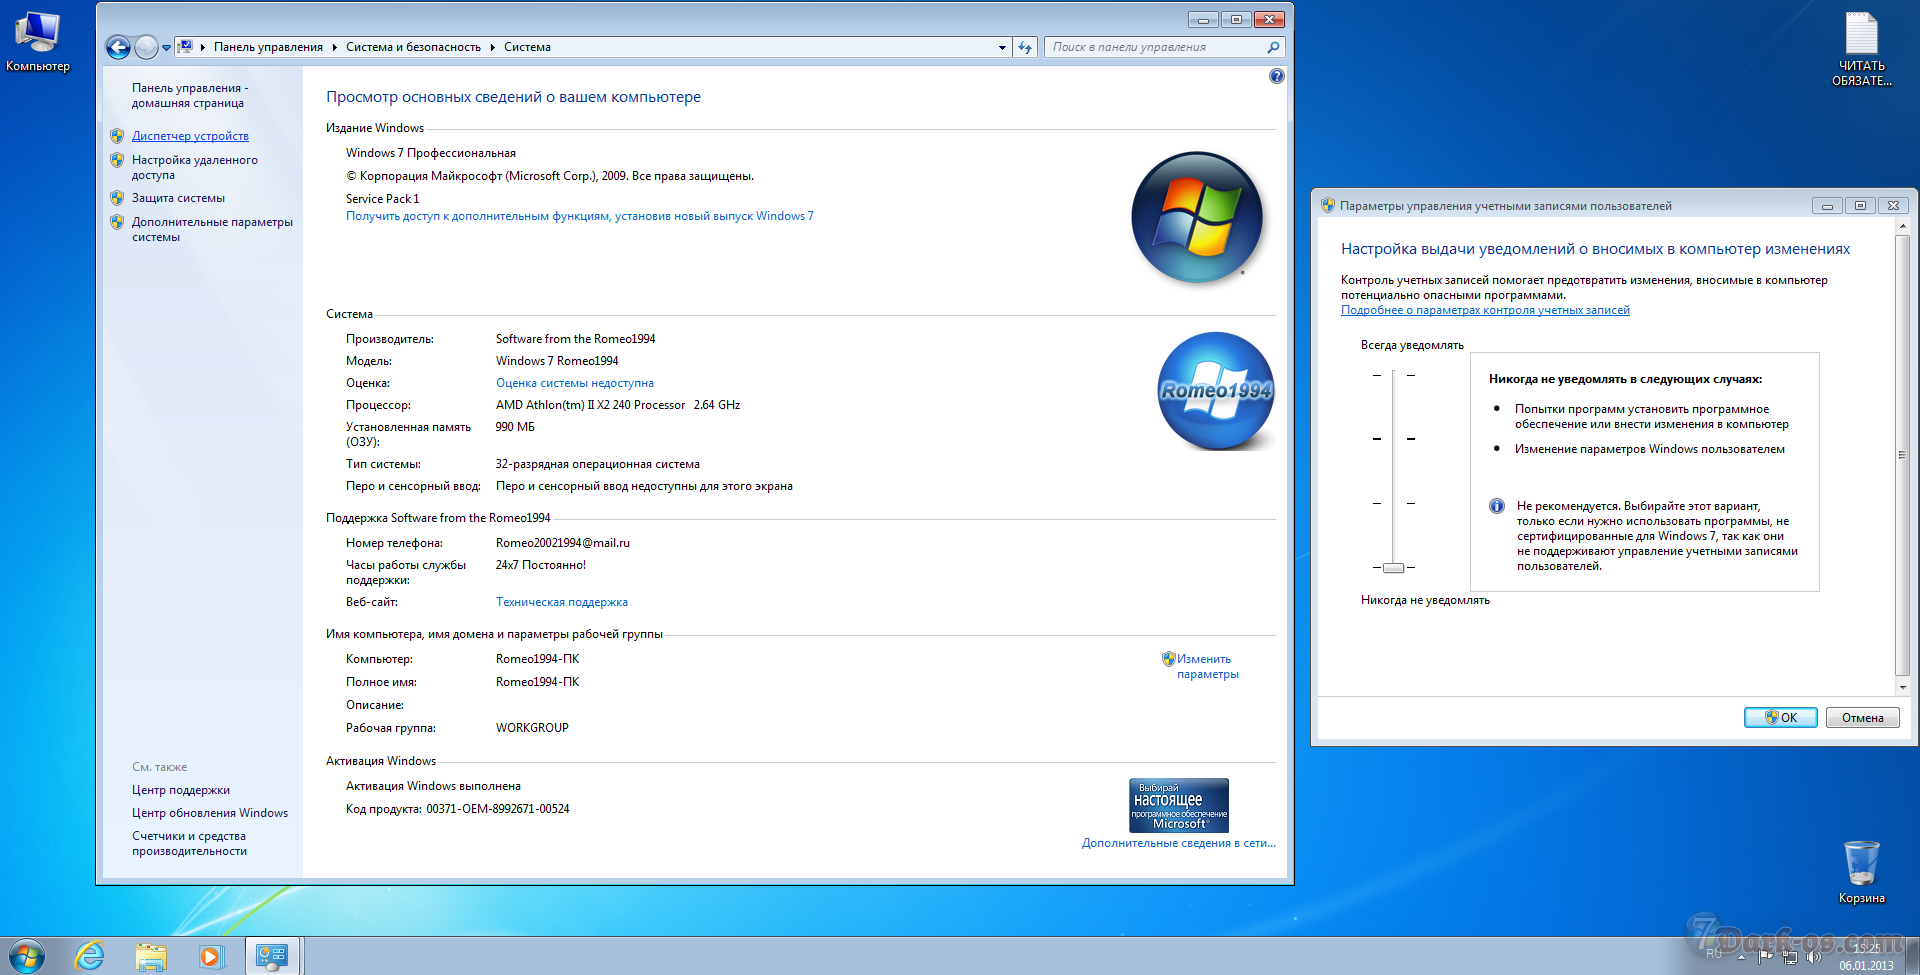Open the recent pages dropdown next to Forward

point(166,47)
